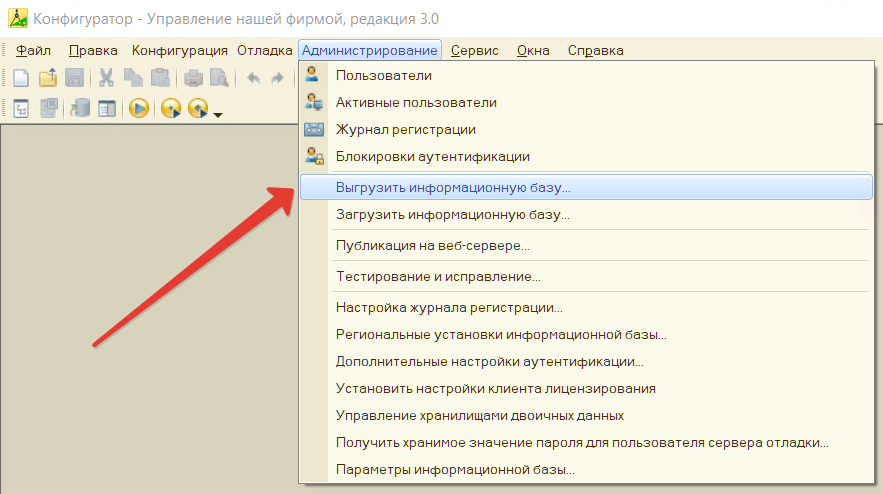Select Тестирование и исправление...
Image resolution: width=883 pixels, height=494 pixels.
[586, 277]
